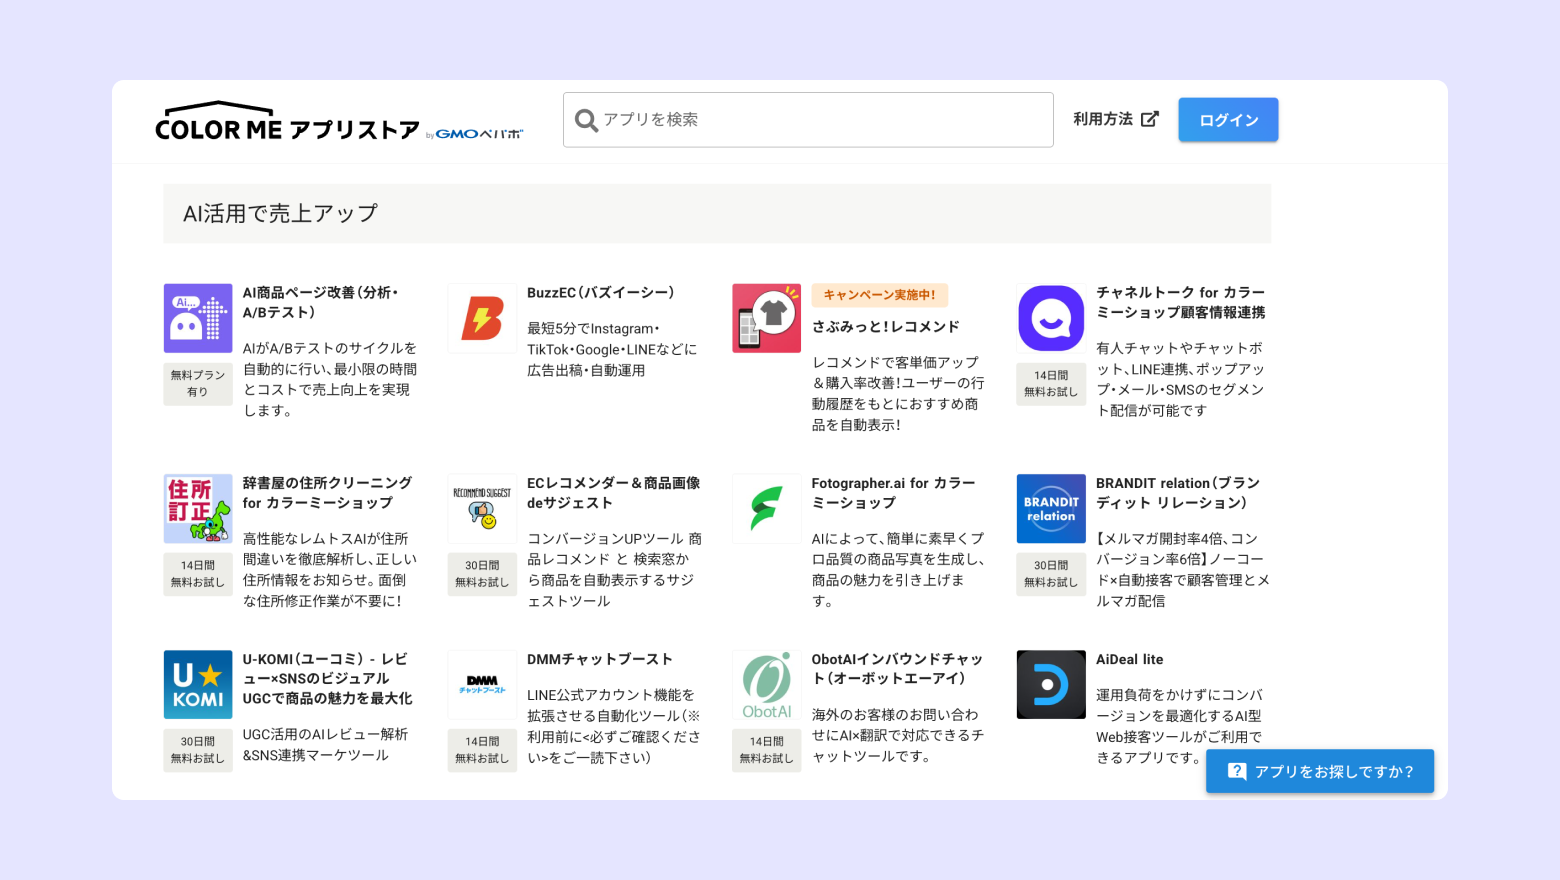Click the external link icon beside 利用方法

click(x=1150, y=119)
